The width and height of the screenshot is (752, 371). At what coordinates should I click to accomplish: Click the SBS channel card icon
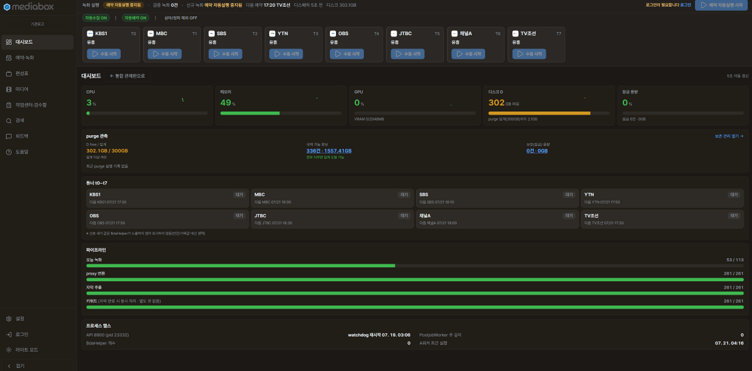tap(212, 34)
